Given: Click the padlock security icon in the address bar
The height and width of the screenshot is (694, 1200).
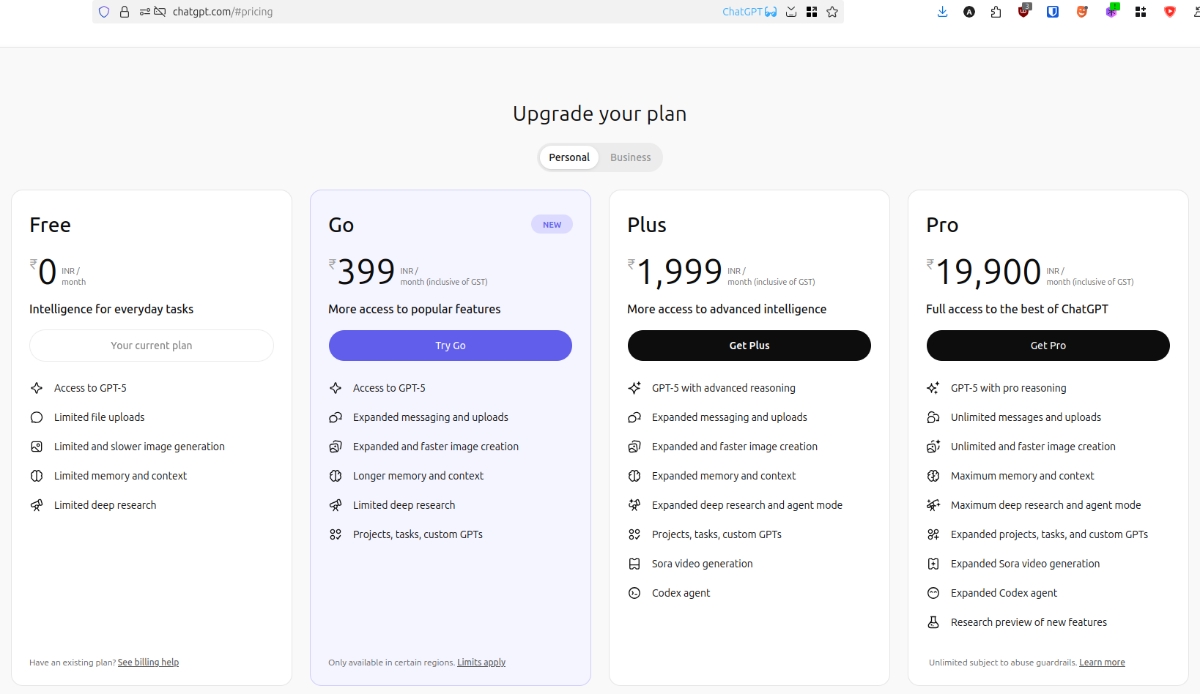Looking at the screenshot, I should 123,11.
